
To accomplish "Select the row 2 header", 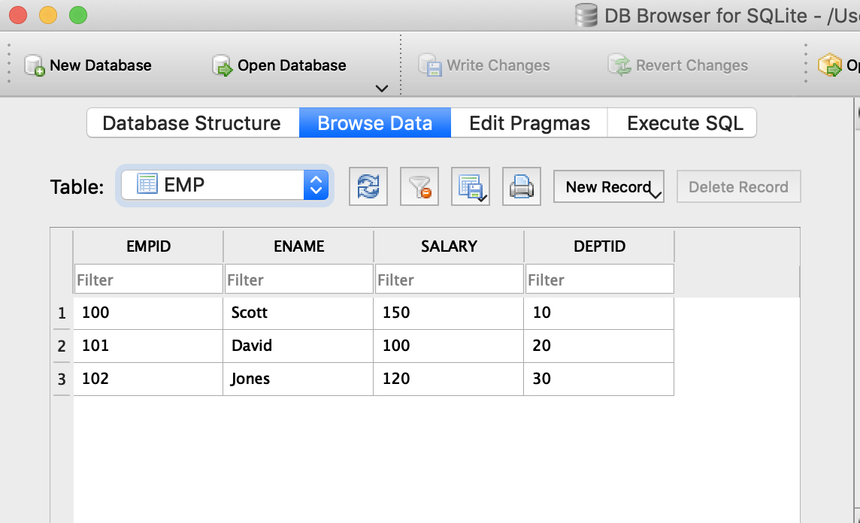I will pyautogui.click(x=61, y=346).
